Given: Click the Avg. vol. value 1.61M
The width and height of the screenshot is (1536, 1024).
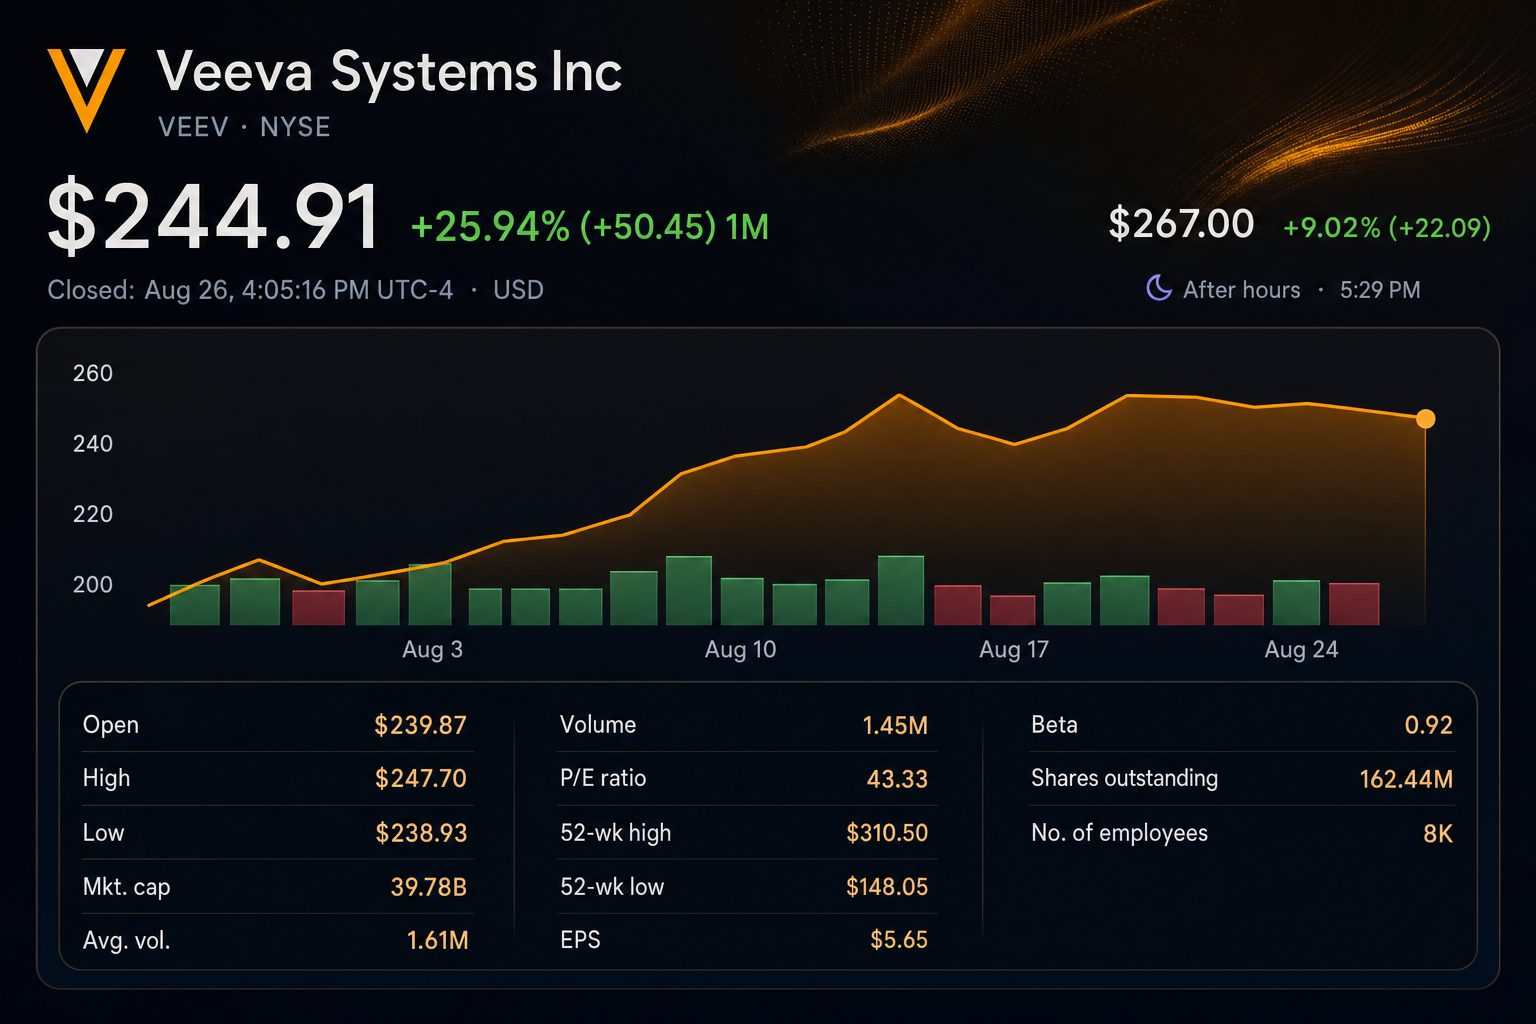Looking at the screenshot, I should click(x=437, y=940).
